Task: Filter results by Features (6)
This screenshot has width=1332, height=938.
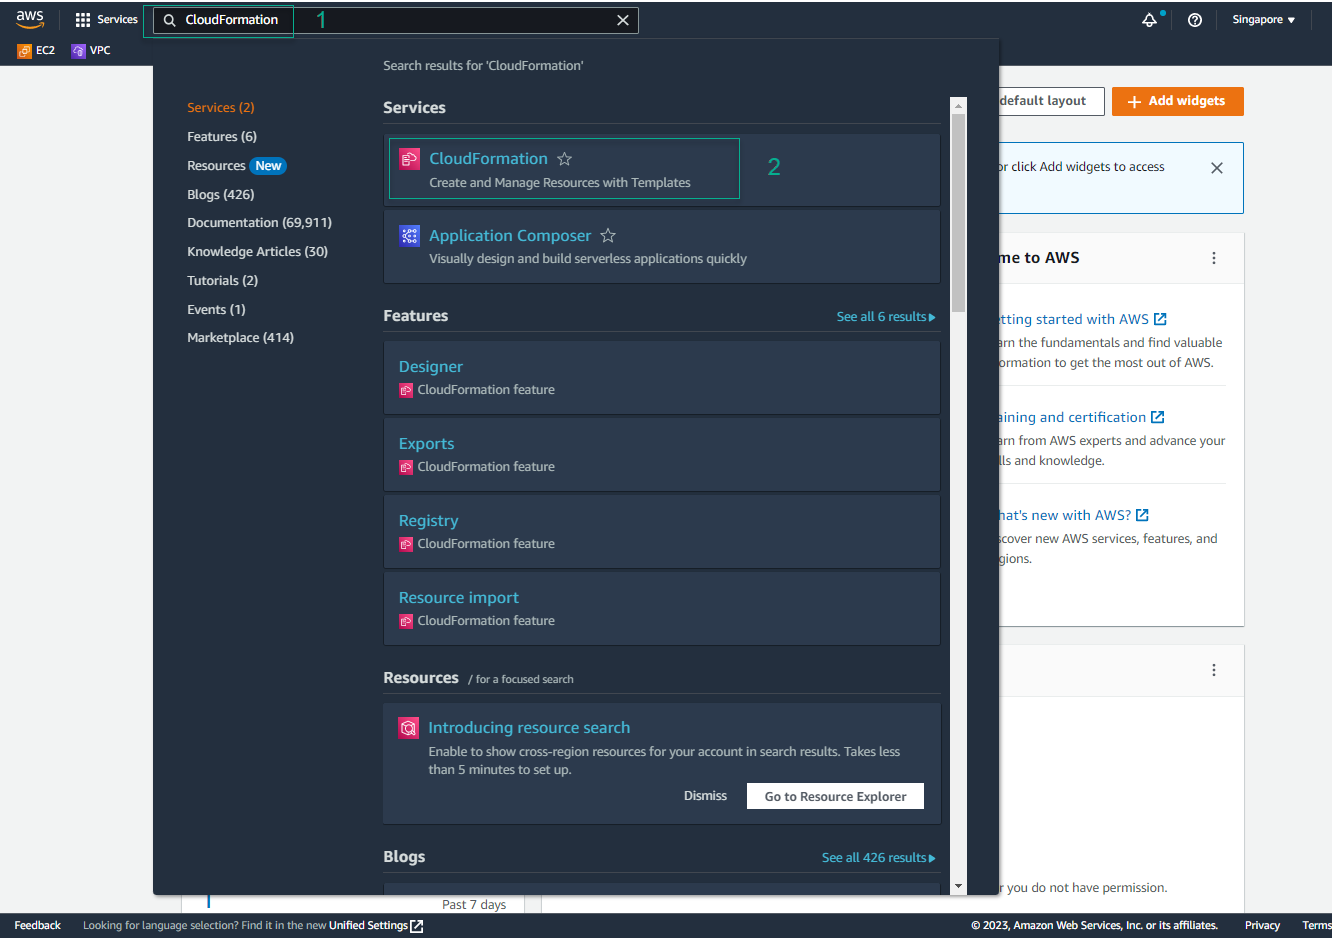Action: pyautogui.click(x=222, y=137)
